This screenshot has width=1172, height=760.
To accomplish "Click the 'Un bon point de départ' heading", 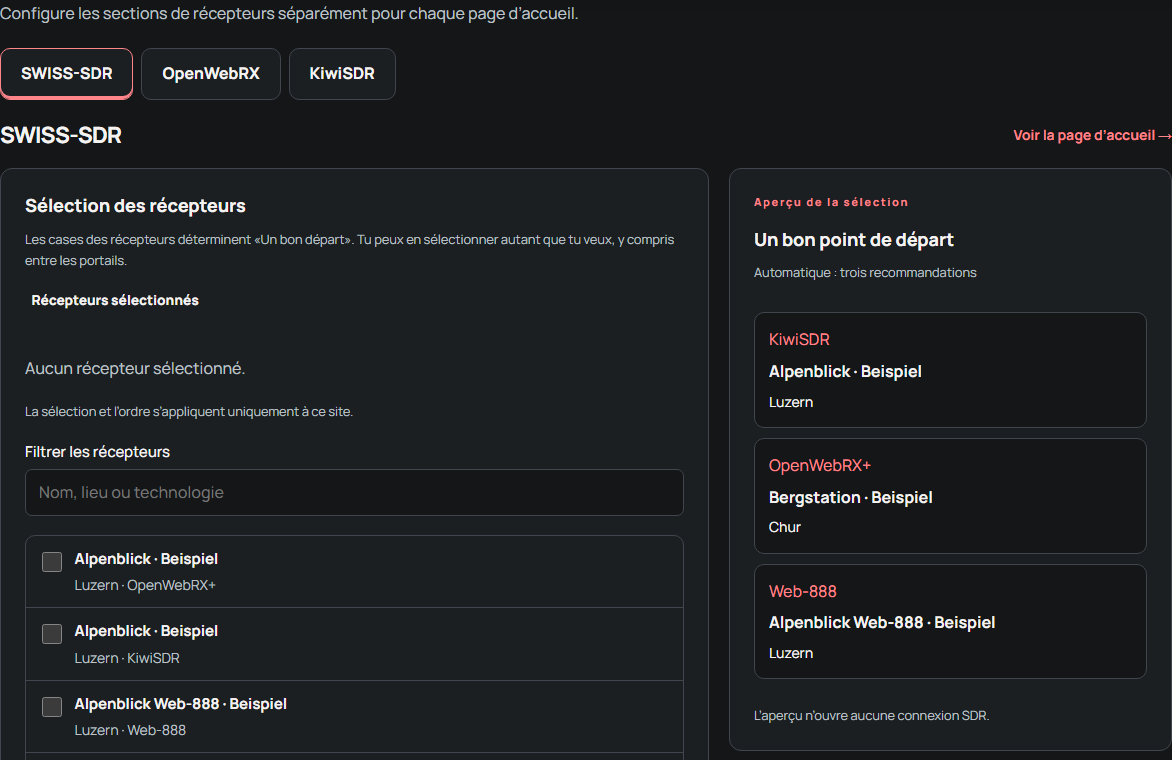I will click(x=854, y=240).
